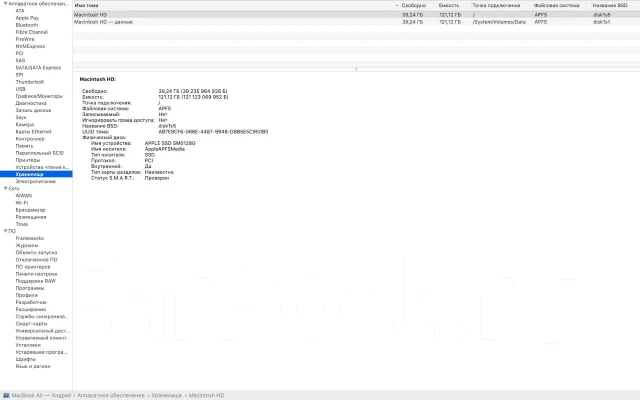This screenshot has height=400, width=640.
Task: Sort by Название BSD column header
Action: (610, 5)
